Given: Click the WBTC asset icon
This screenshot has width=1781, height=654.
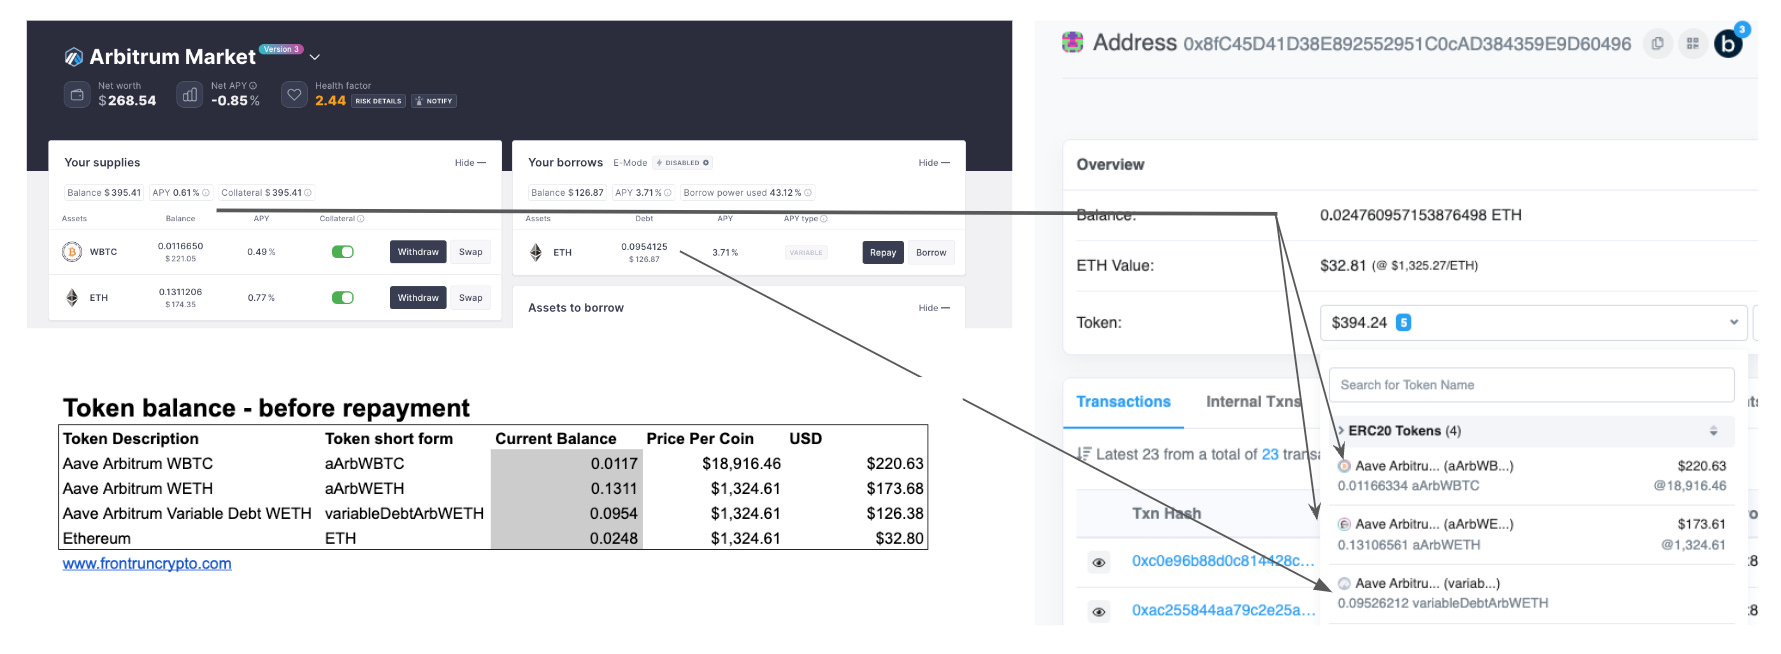Looking at the screenshot, I should [x=72, y=252].
